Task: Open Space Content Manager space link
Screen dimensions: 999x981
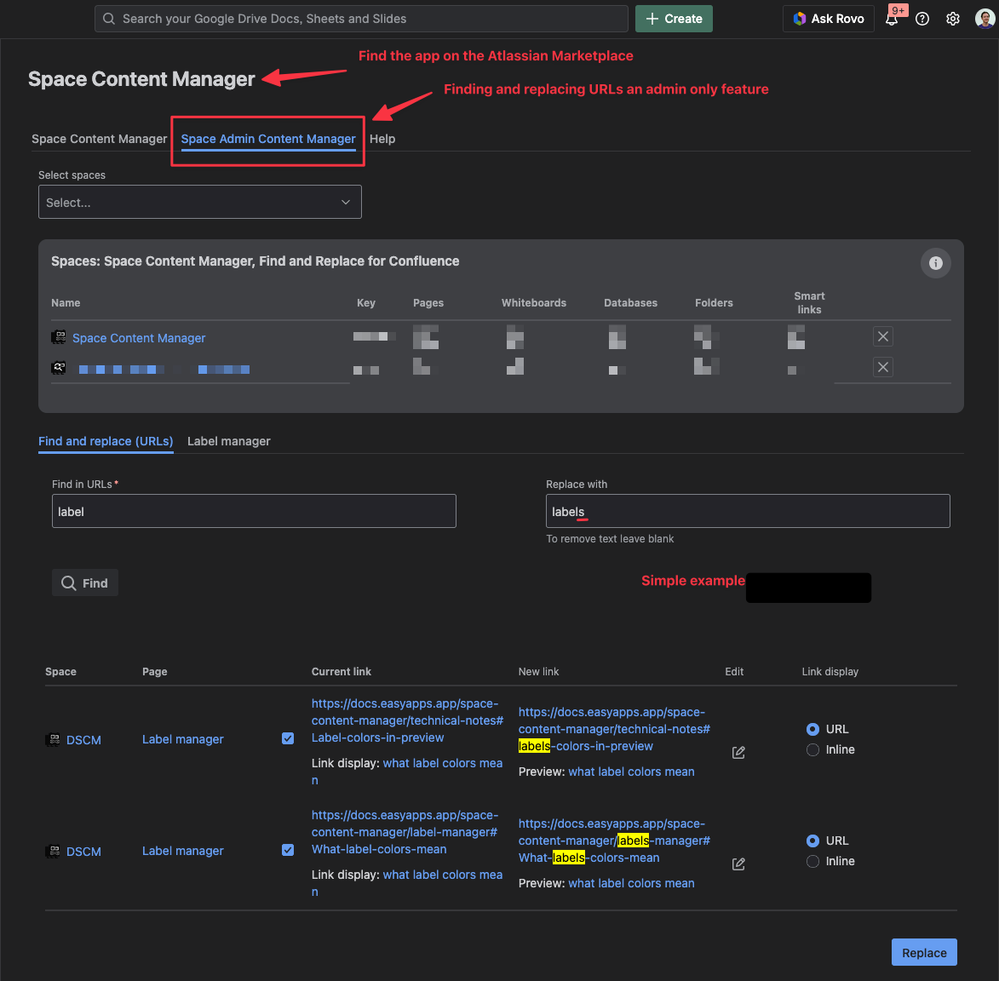Action: [x=139, y=338]
